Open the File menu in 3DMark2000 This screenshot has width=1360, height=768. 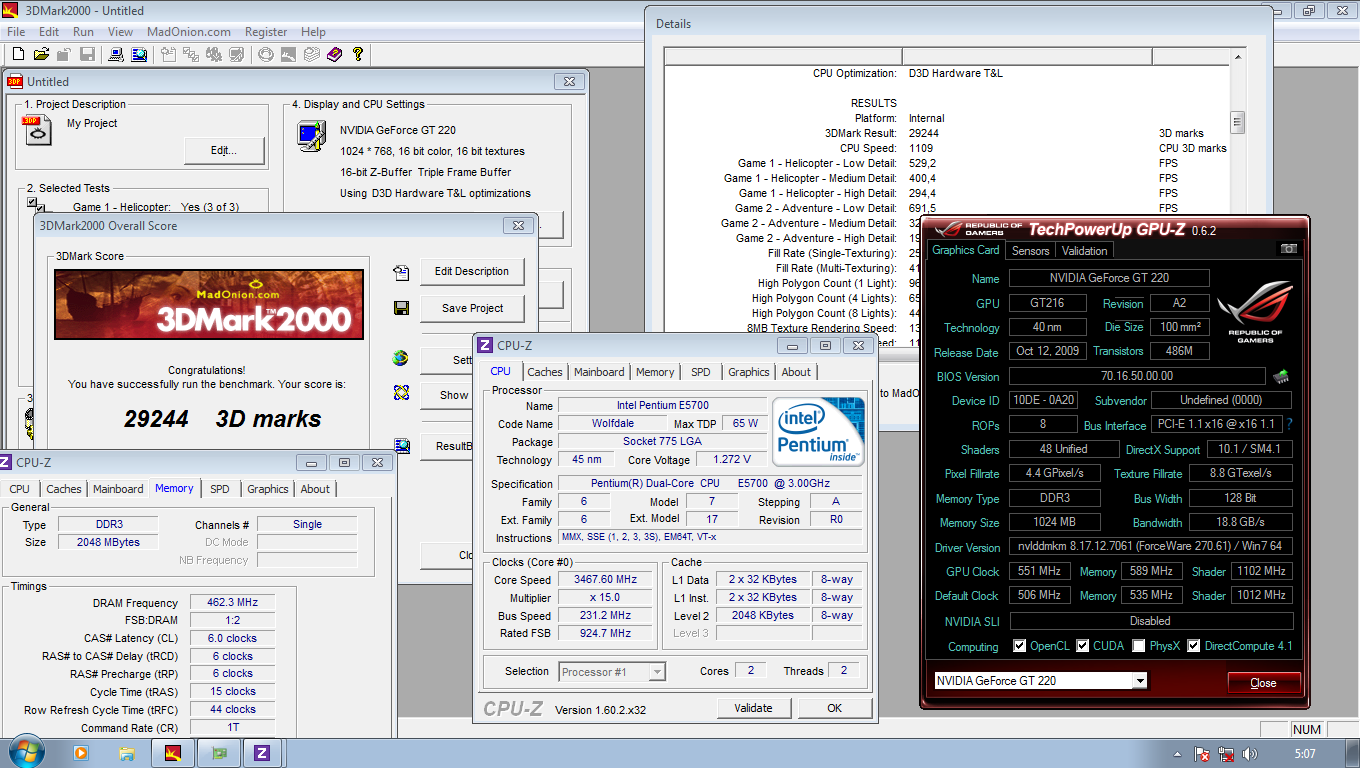tap(16, 32)
